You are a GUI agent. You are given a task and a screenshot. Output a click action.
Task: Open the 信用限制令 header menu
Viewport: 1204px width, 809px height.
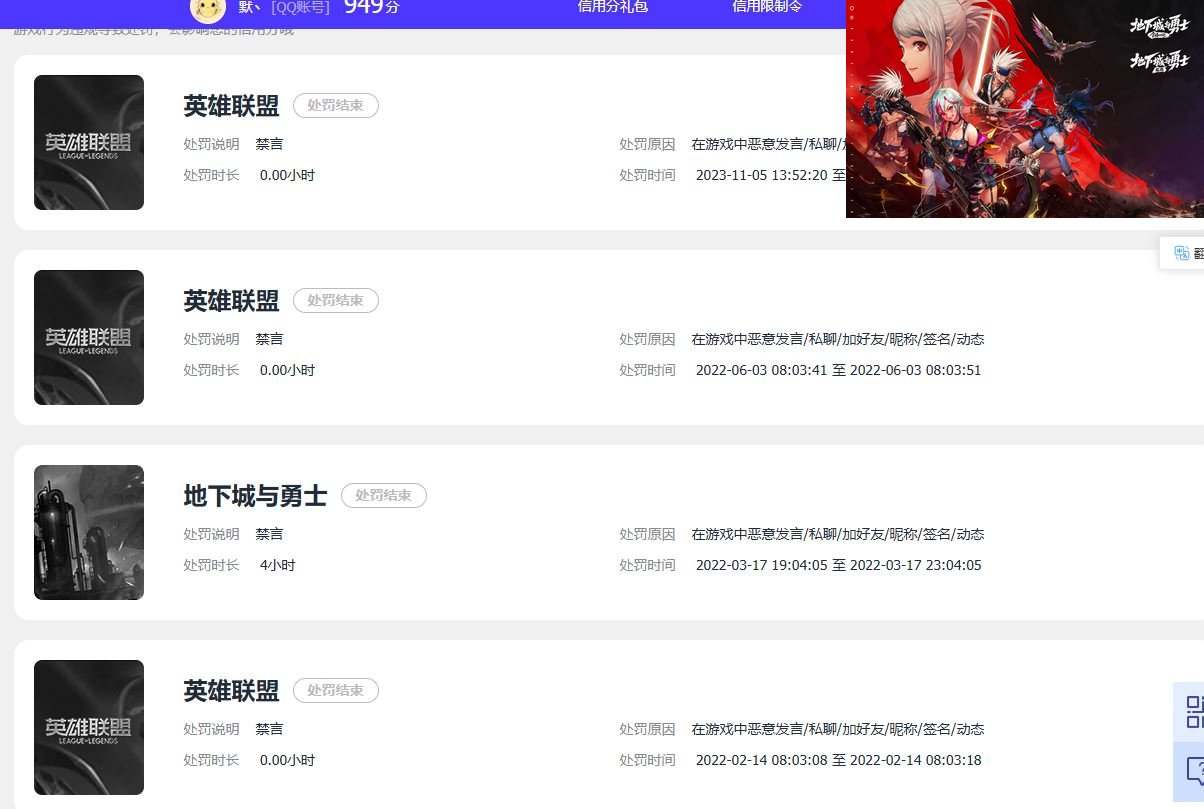767,6
